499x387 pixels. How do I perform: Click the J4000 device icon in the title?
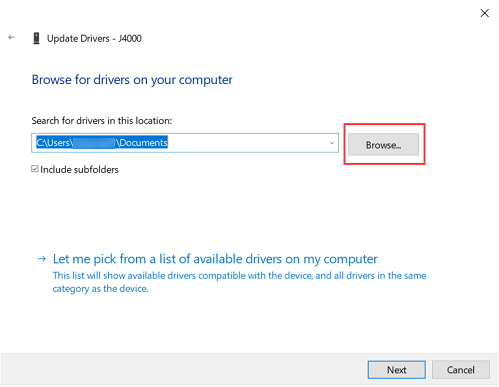pos(36,38)
